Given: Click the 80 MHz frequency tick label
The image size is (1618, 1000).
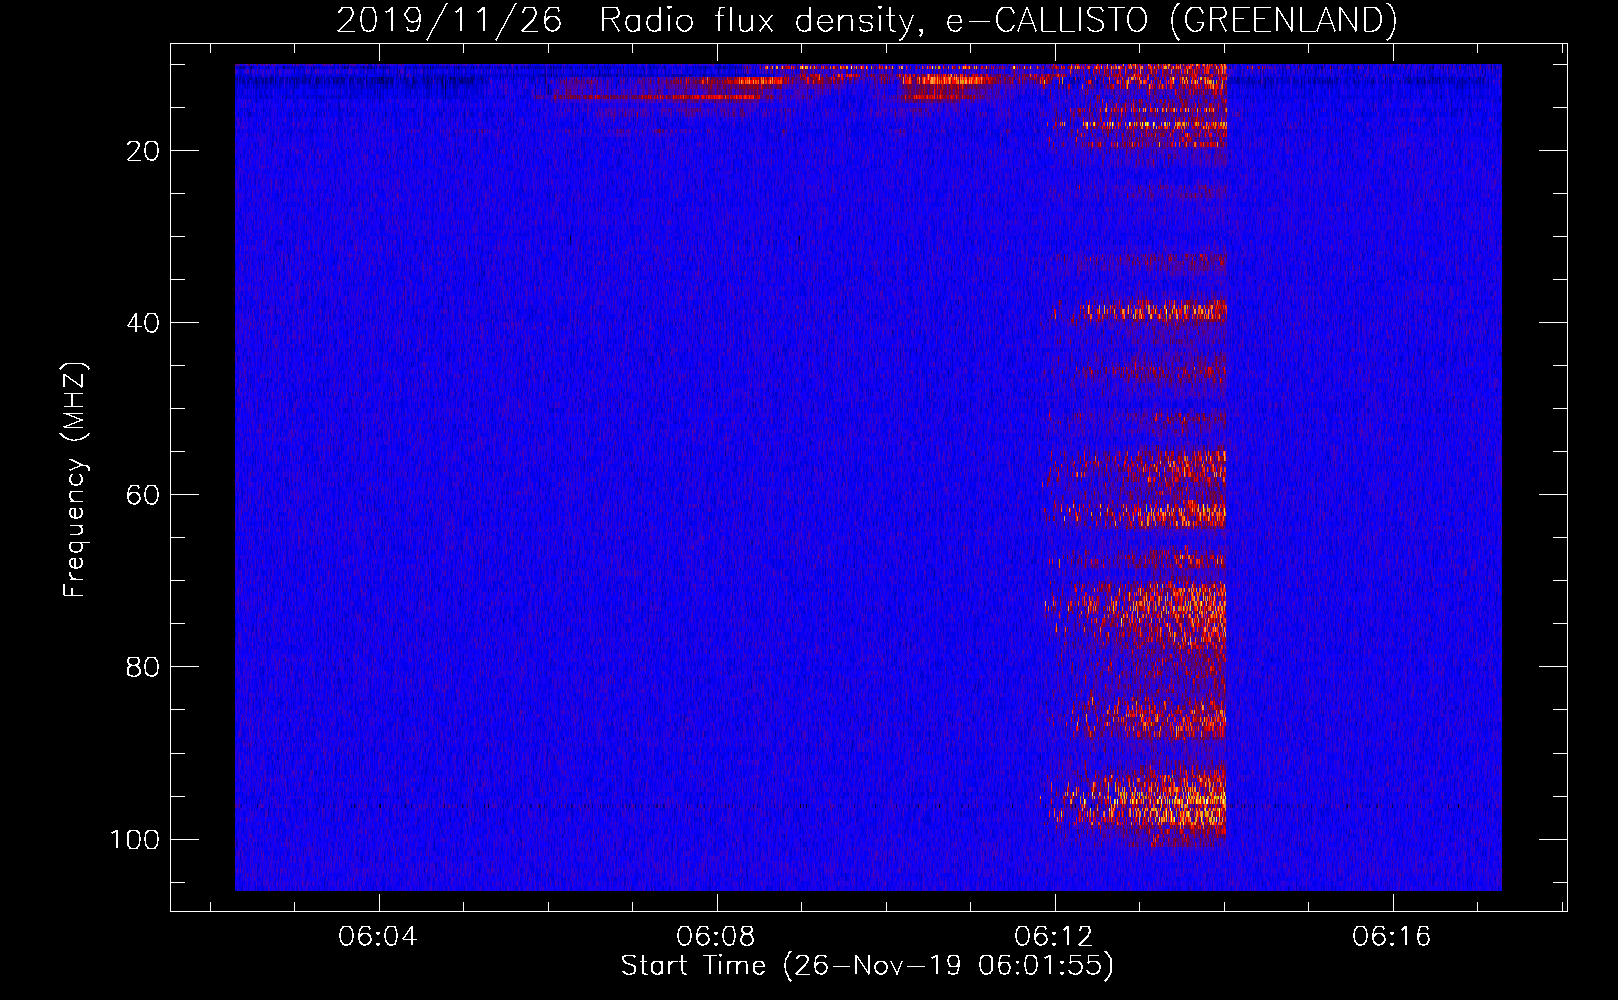Looking at the screenshot, I should click(143, 667).
